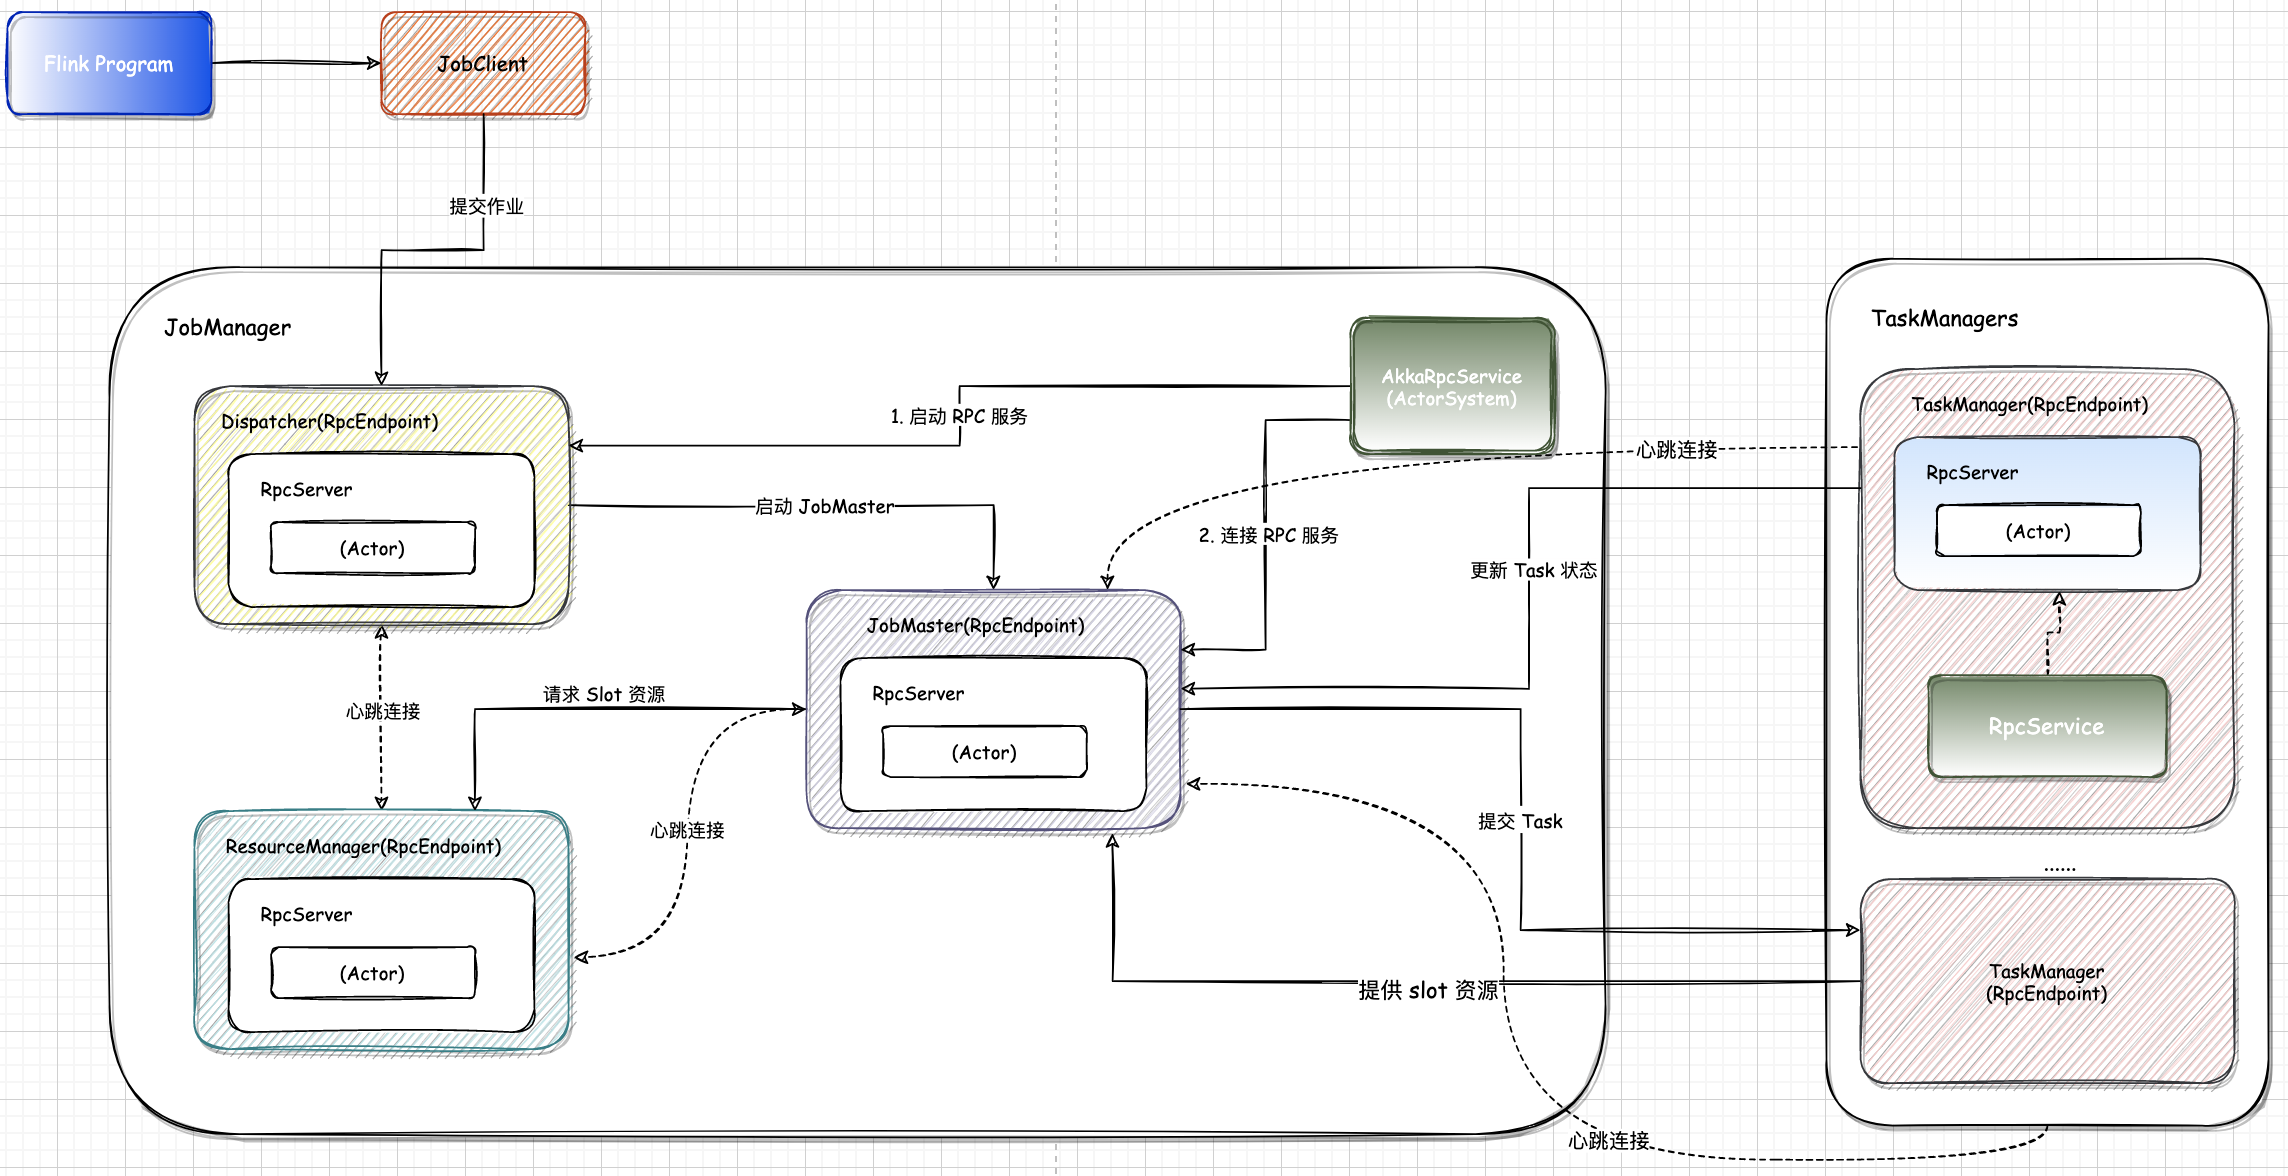
Task: Select the green RpcService box
Action: coord(2047,727)
